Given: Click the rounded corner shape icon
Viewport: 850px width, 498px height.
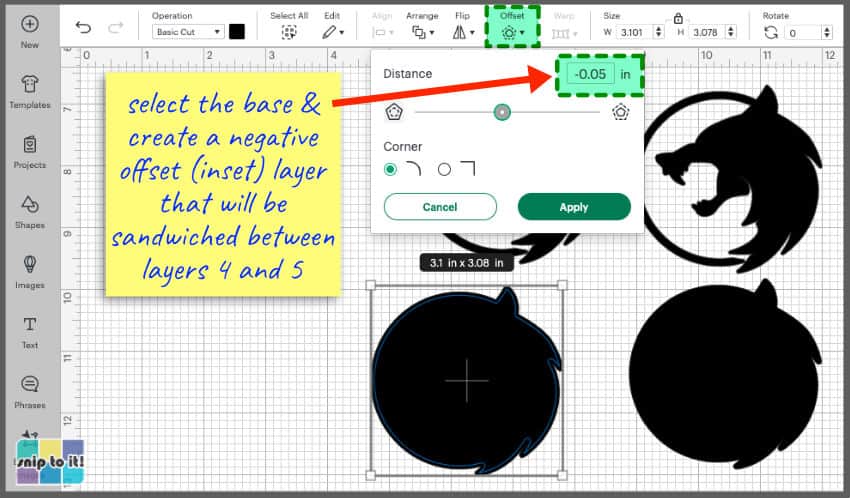Looking at the screenshot, I should (413, 169).
